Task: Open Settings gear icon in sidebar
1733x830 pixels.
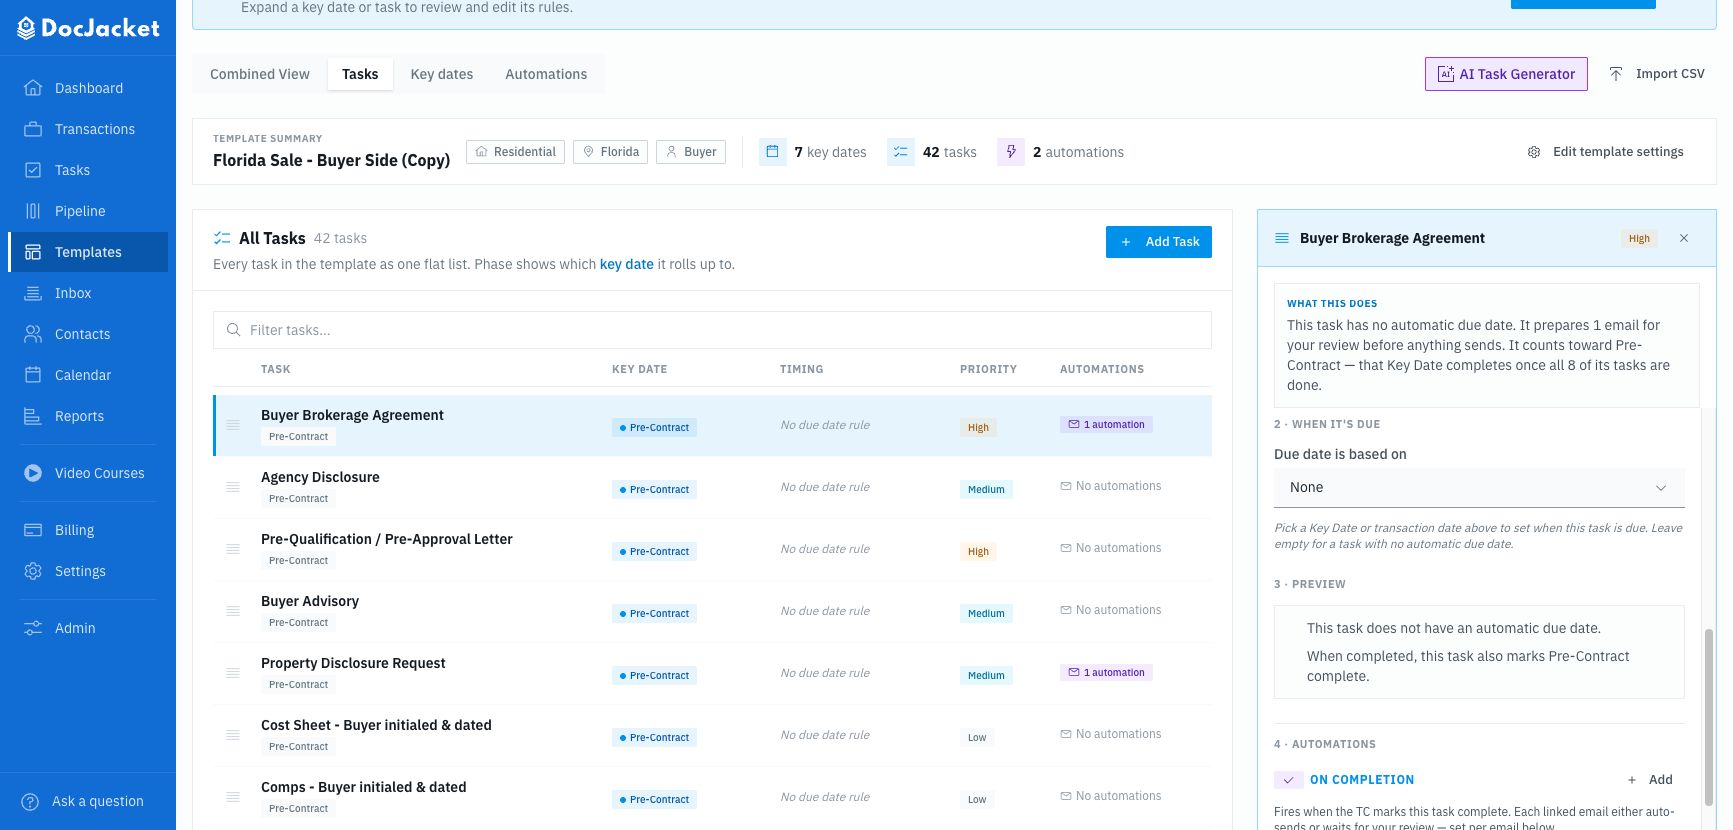Action: click(33, 571)
